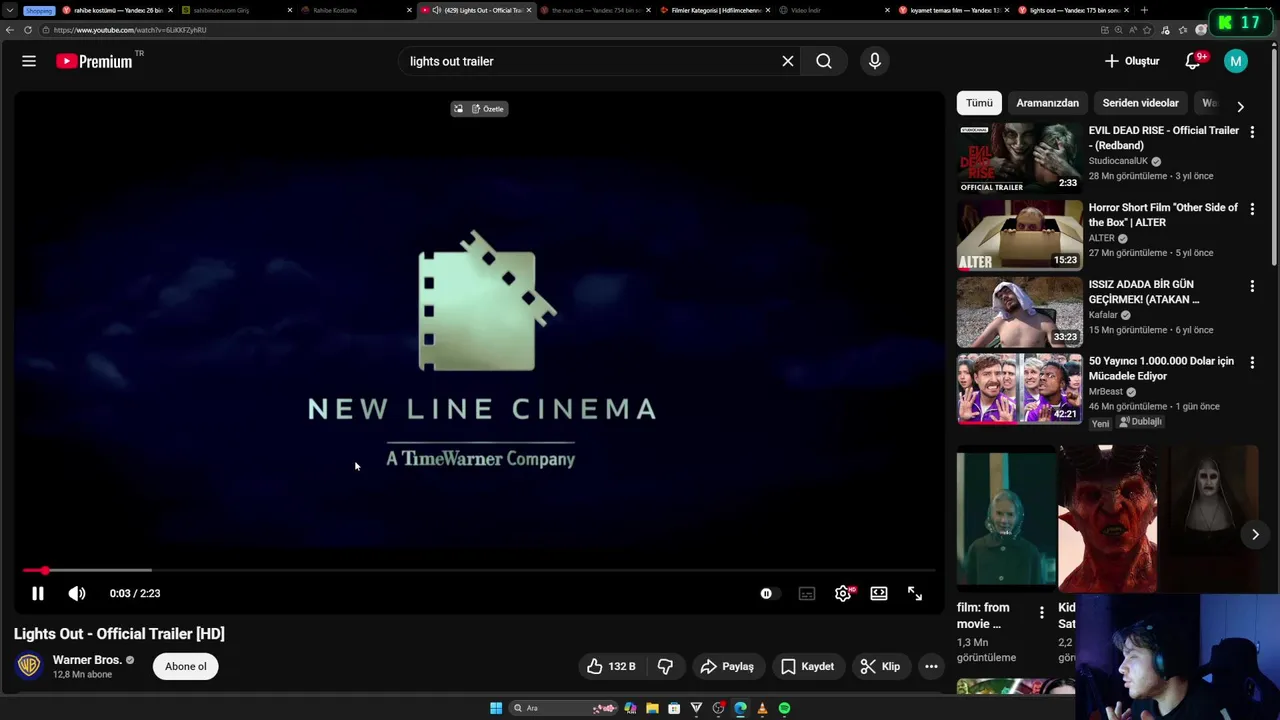
Task: Click the browser address bar URL
Action: click(131, 30)
